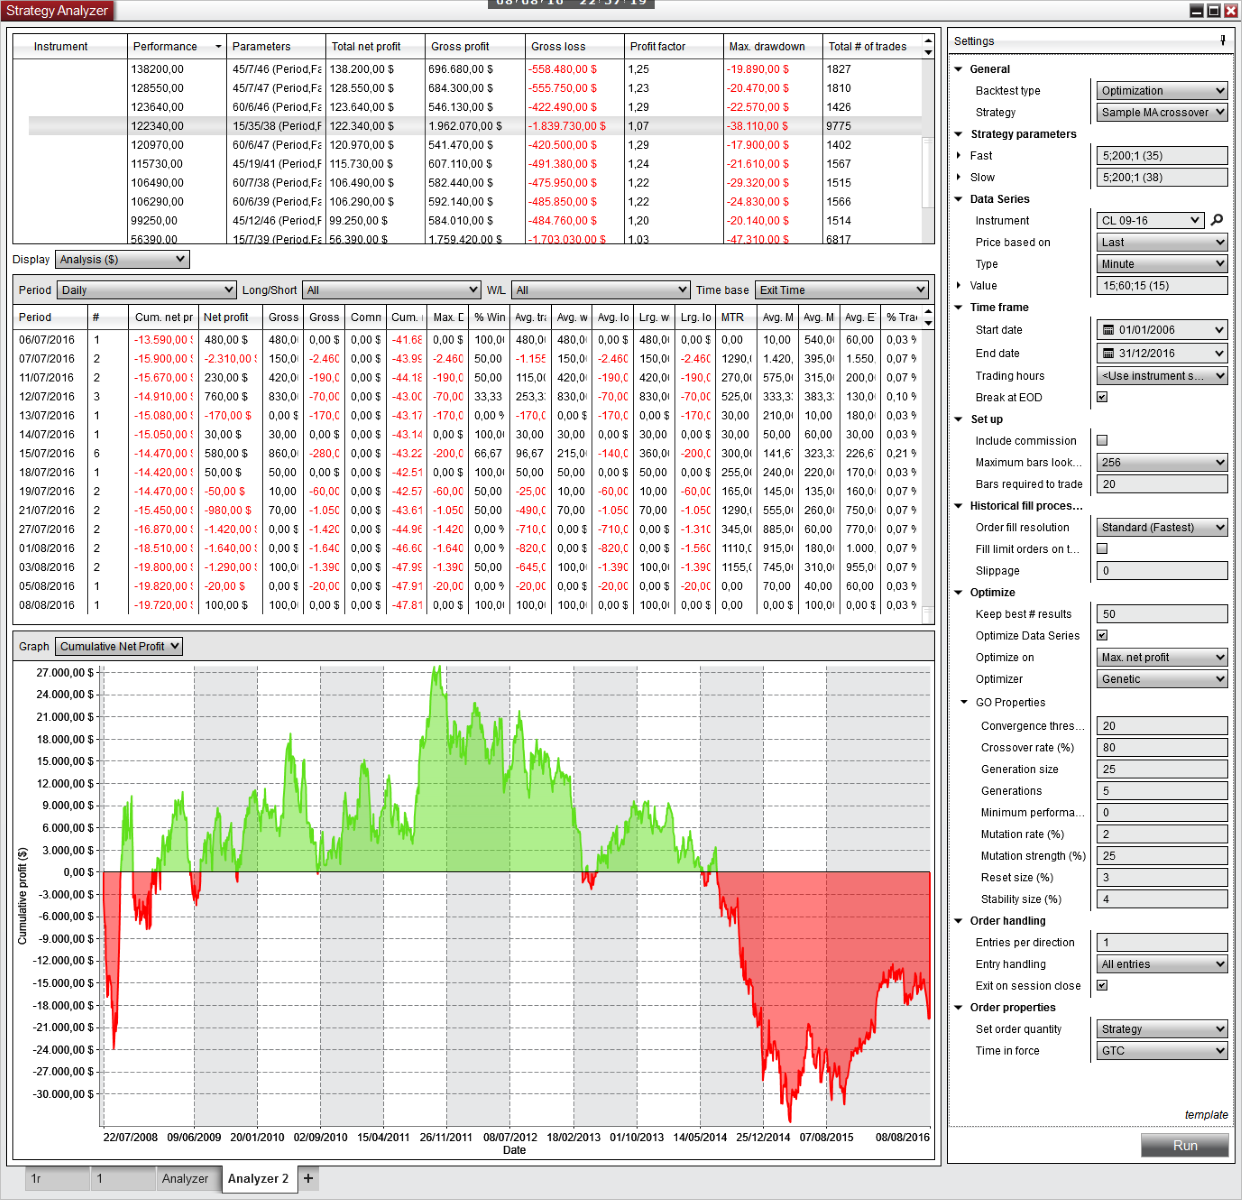
Task: Open the W/L filter dropdown
Action: [x=600, y=290]
